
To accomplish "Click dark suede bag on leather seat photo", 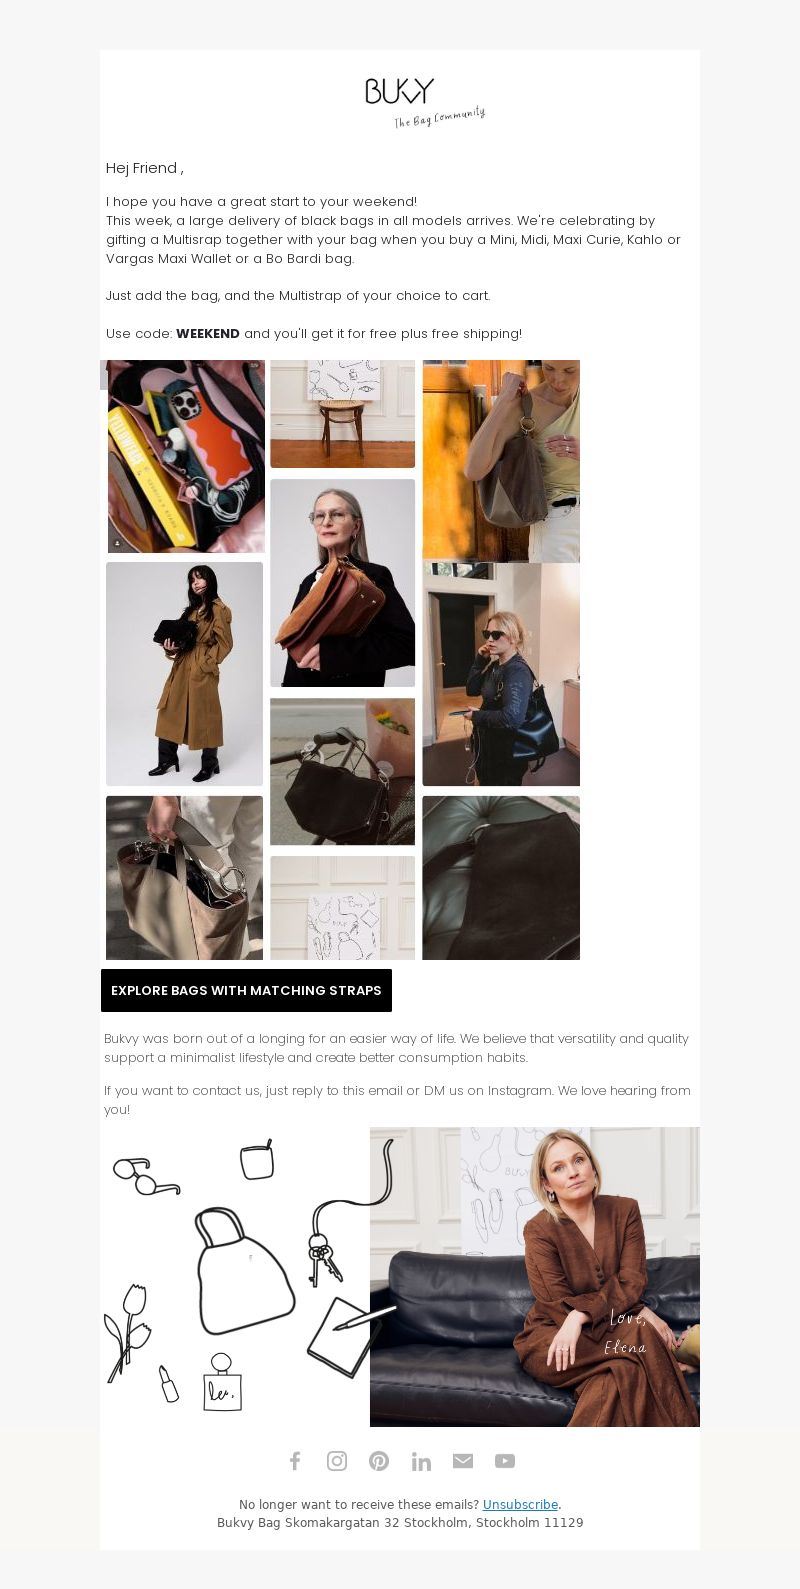I will click(x=501, y=878).
